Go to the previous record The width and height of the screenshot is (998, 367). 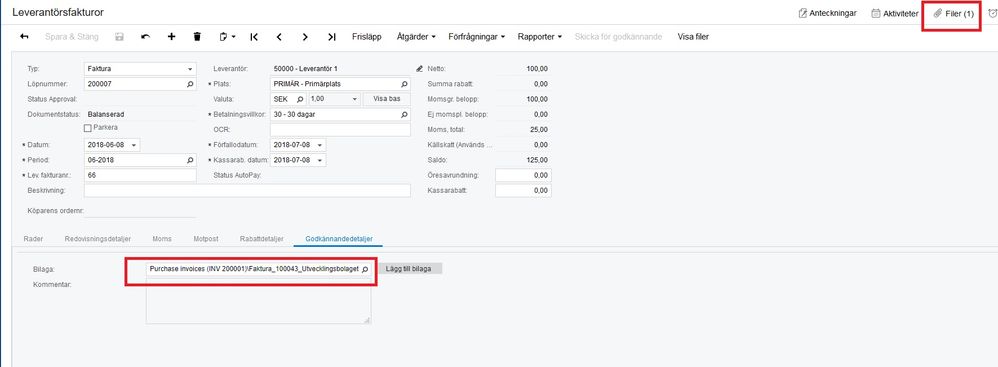(279, 37)
